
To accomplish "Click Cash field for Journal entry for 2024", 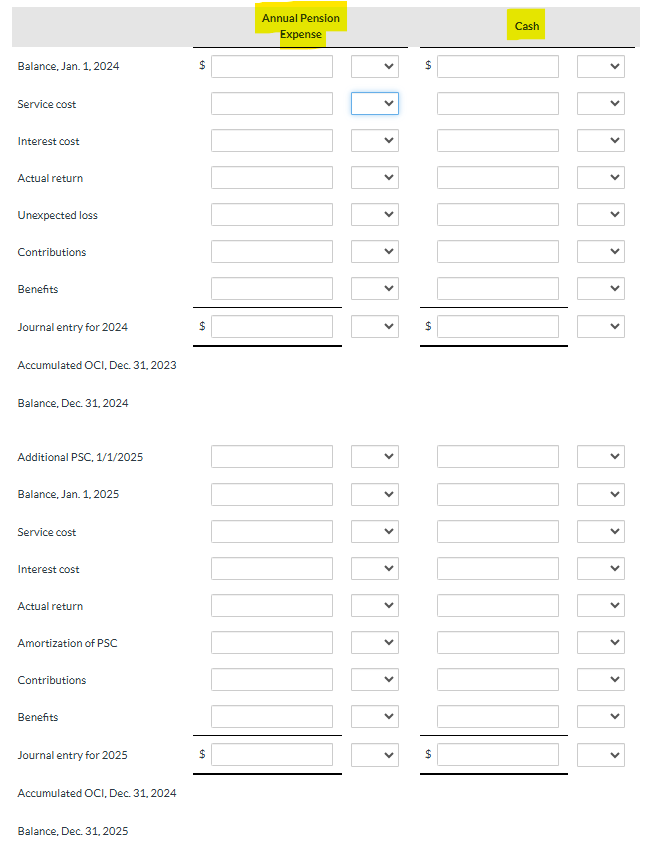I will (x=498, y=326).
